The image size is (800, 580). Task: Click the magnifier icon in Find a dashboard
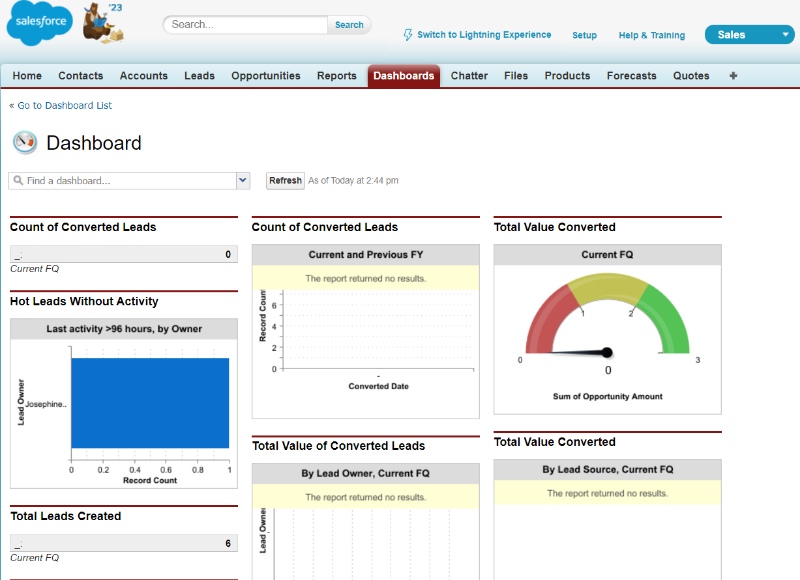(18, 181)
